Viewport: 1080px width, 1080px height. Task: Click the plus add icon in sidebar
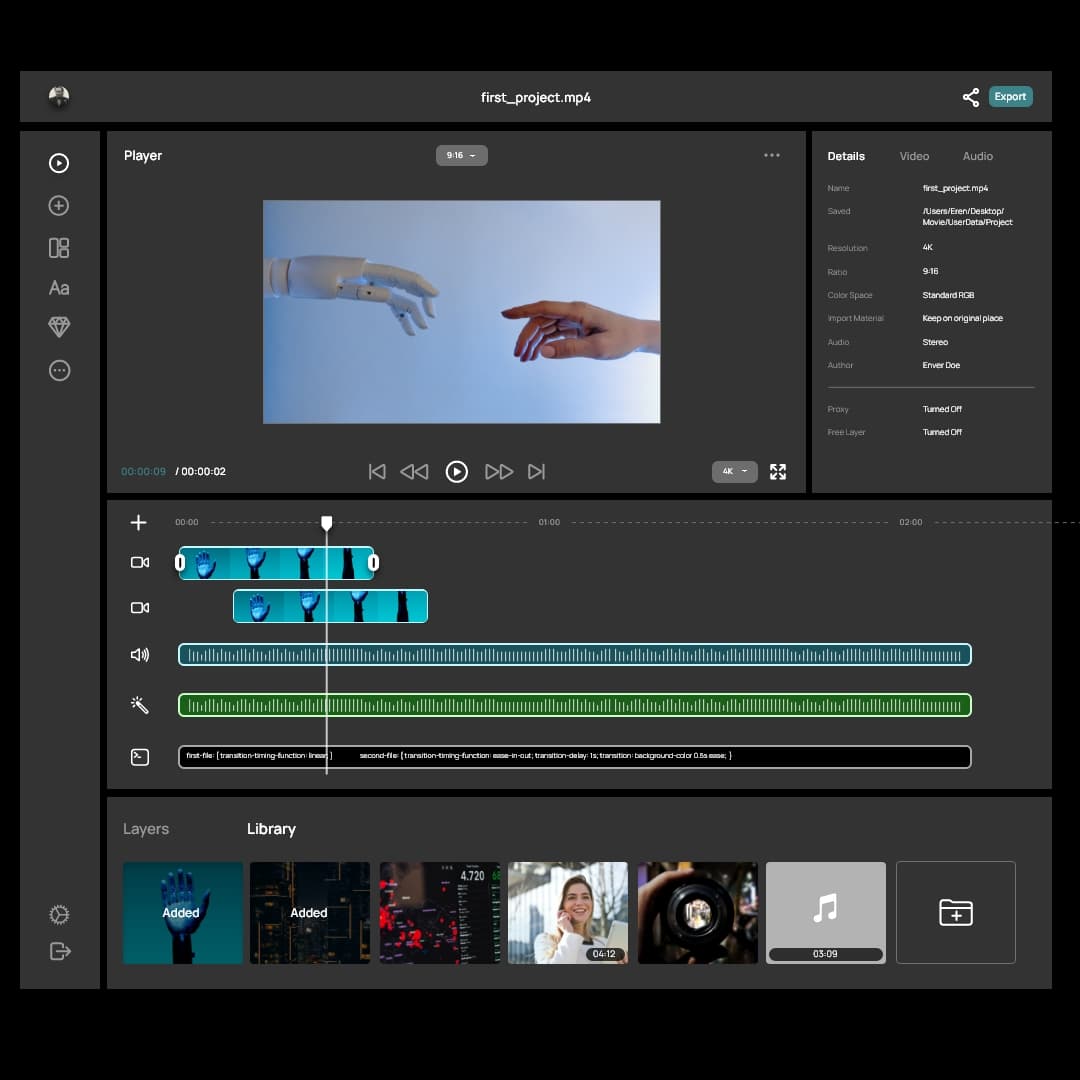click(59, 205)
